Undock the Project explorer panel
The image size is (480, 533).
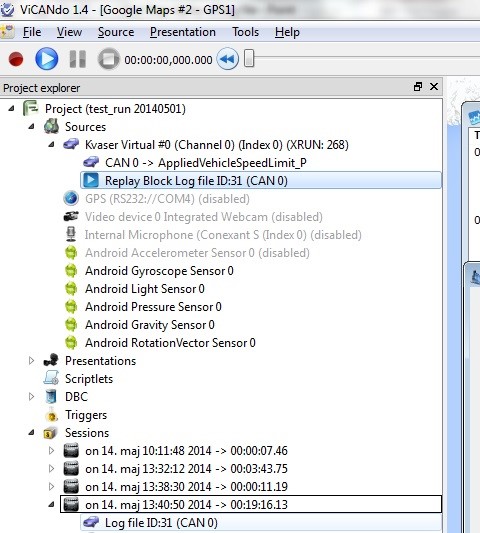click(x=418, y=87)
